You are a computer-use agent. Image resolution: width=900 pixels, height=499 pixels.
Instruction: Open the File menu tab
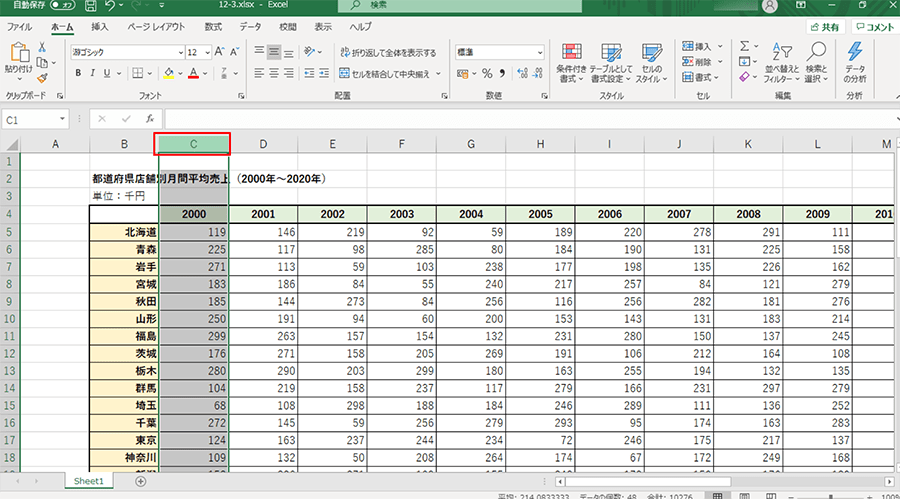19,27
